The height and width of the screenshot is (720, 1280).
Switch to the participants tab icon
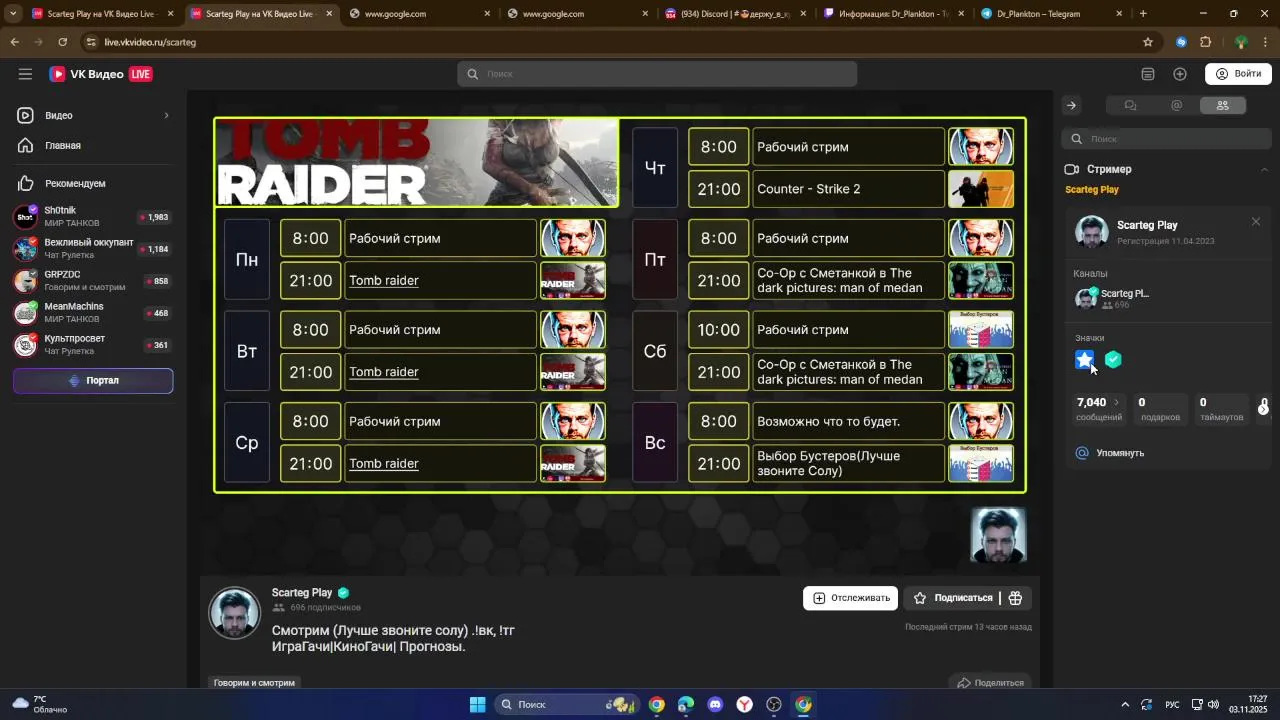(x=1222, y=105)
